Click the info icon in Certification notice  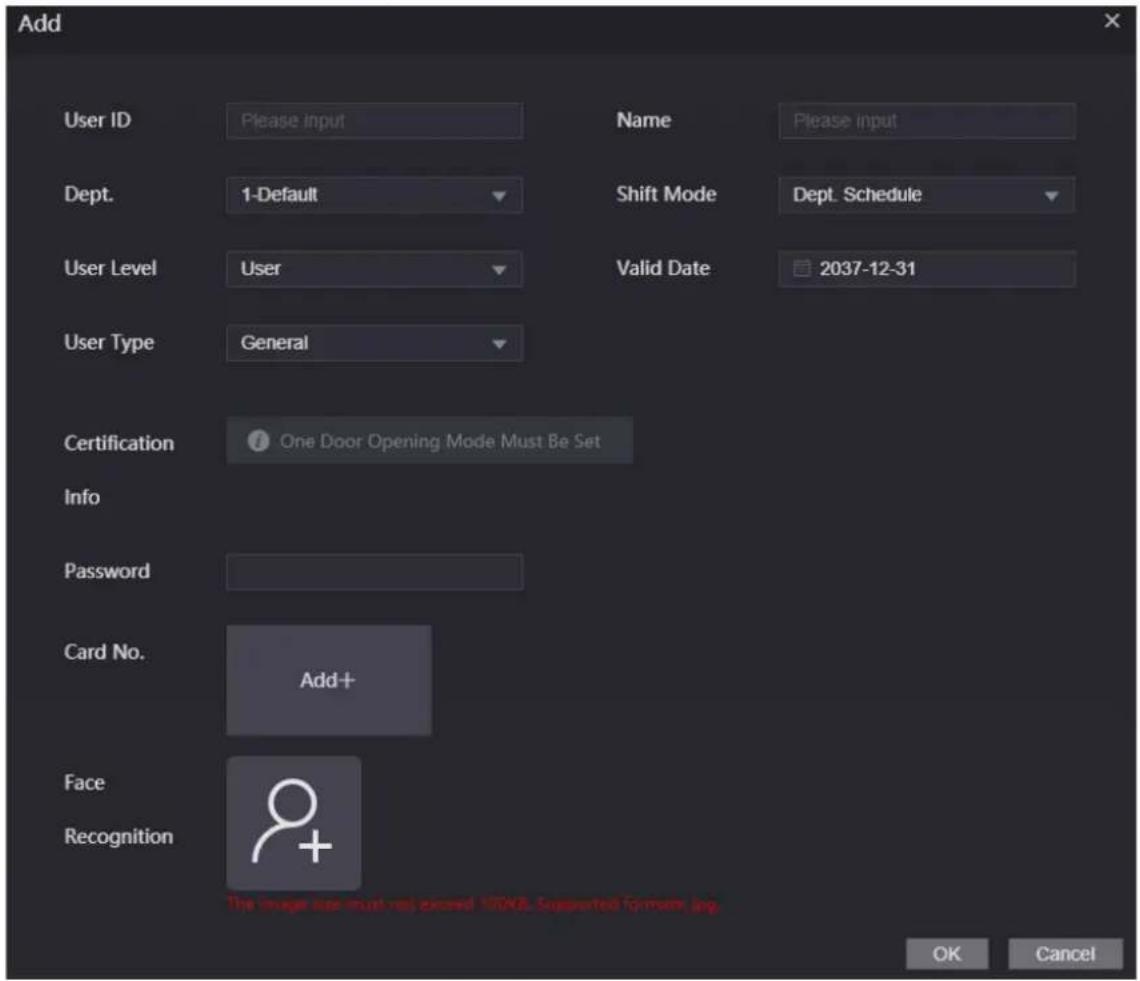pyautogui.click(x=258, y=441)
